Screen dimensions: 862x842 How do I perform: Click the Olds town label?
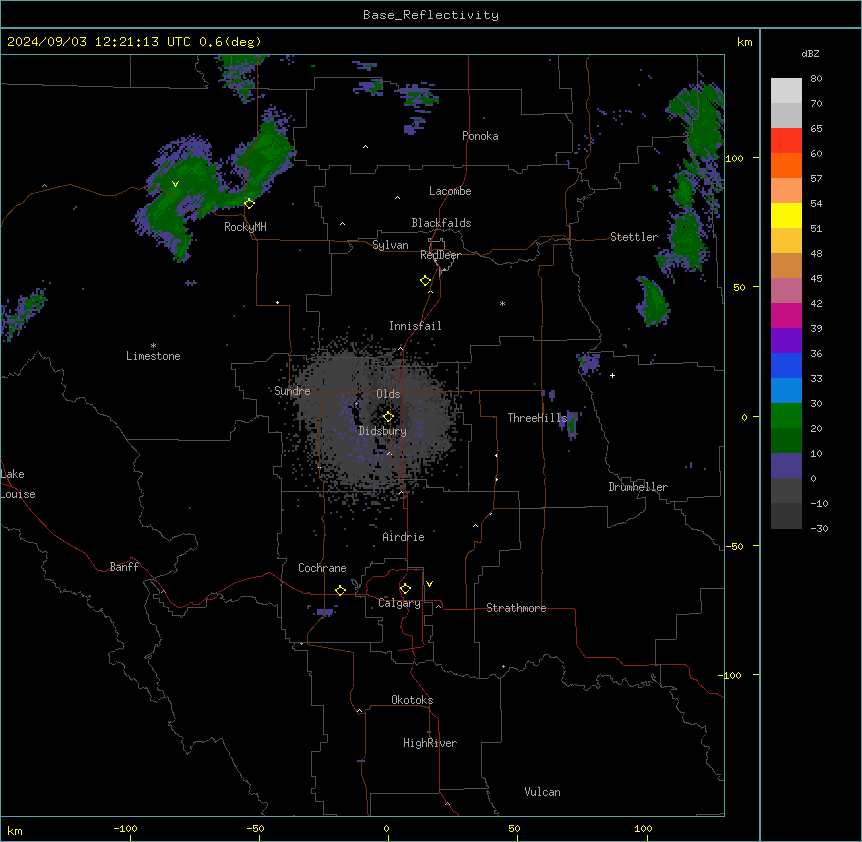pyautogui.click(x=388, y=394)
